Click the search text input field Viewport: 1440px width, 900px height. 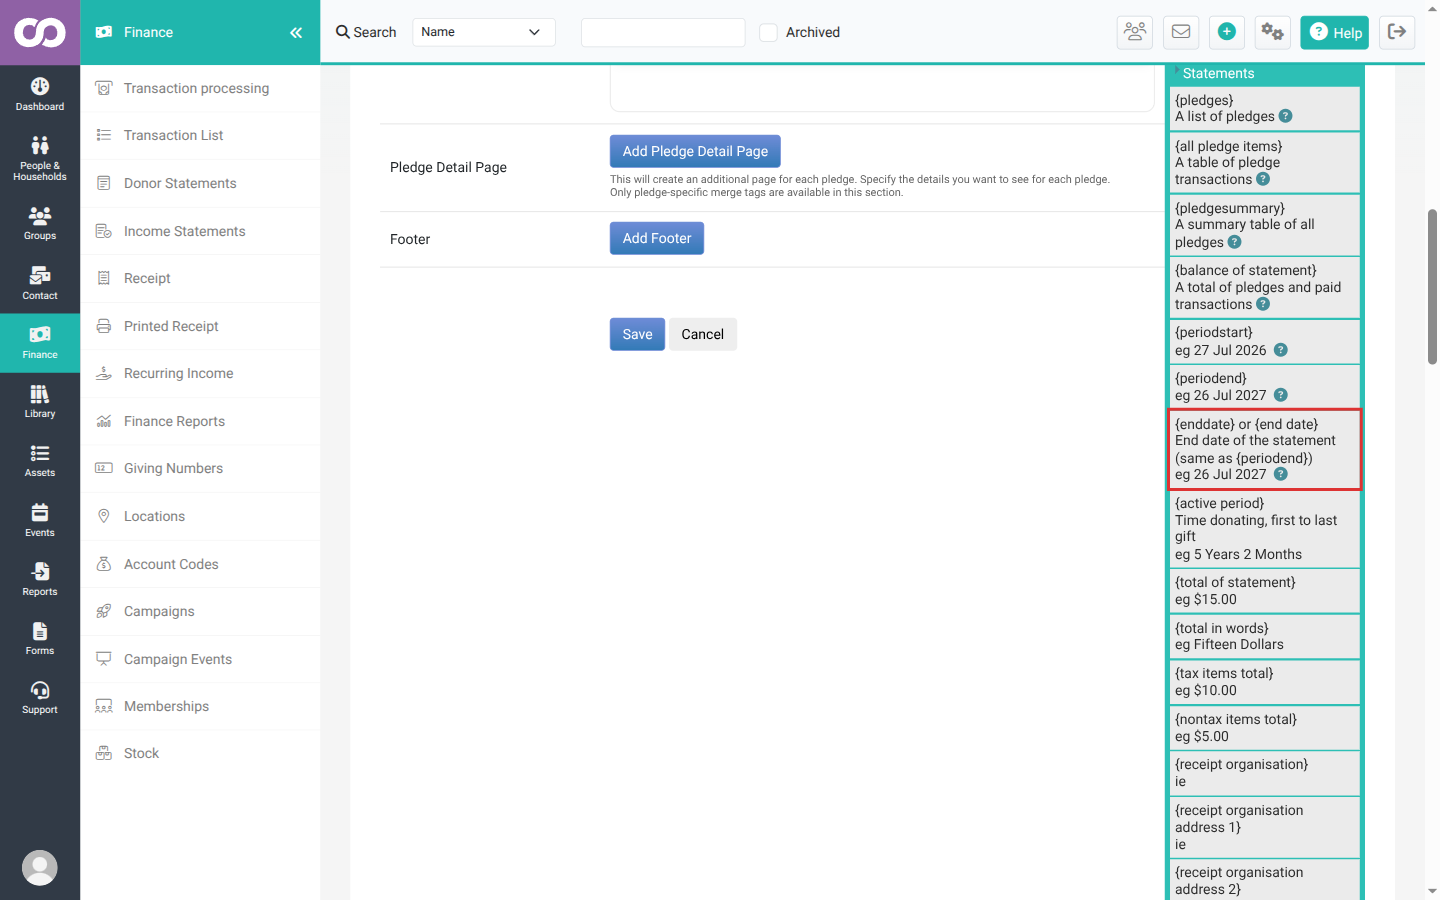663,32
